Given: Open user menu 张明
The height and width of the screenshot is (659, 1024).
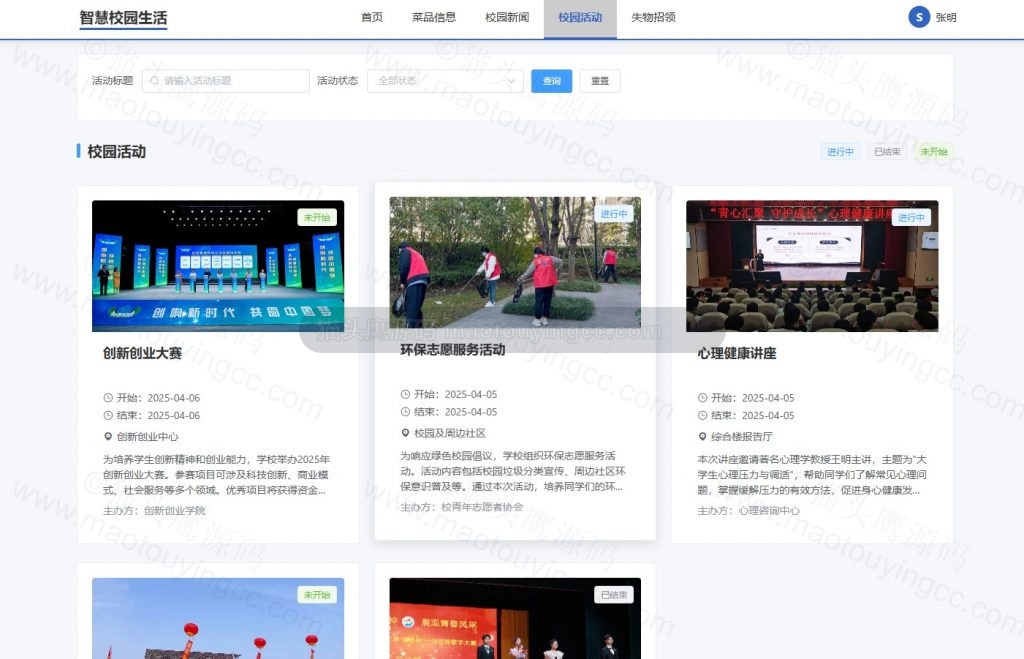Looking at the screenshot, I should [946, 18].
